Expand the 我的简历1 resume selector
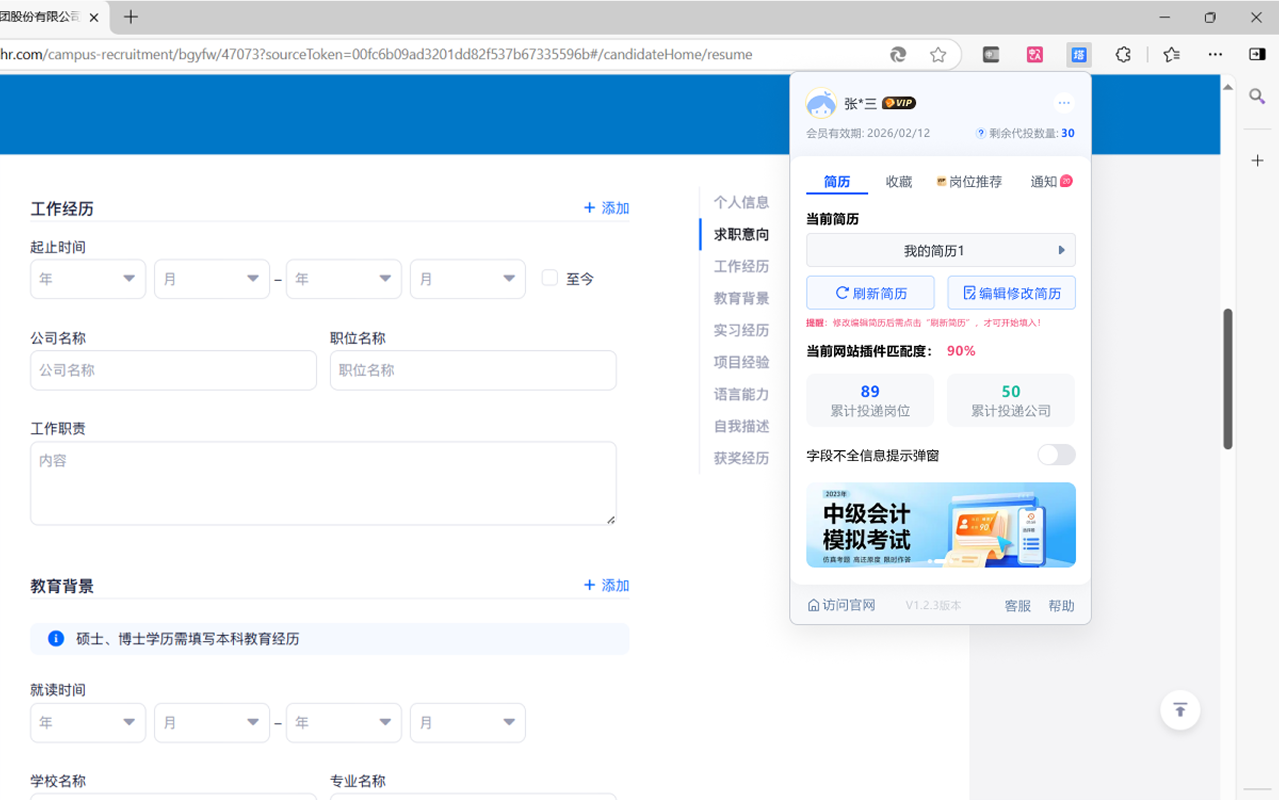This screenshot has width=1280, height=800. pos(940,249)
